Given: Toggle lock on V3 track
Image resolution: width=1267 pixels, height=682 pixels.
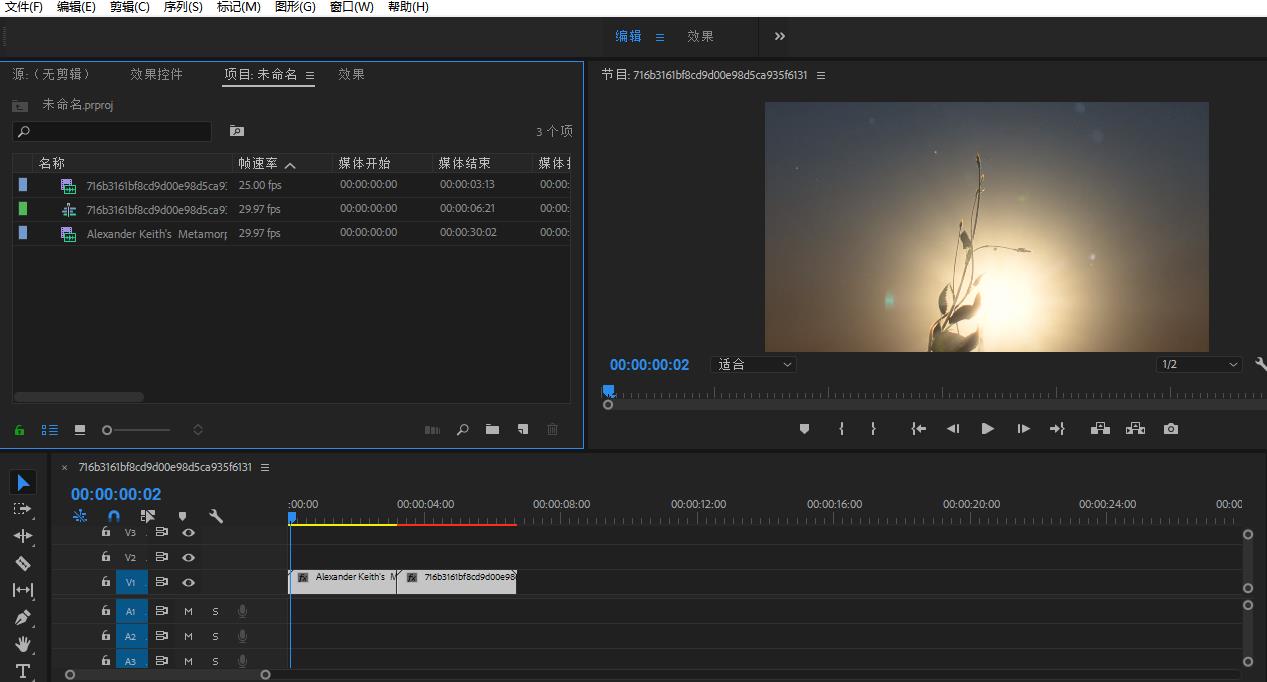Looking at the screenshot, I should pyautogui.click(x=106, y=532).
